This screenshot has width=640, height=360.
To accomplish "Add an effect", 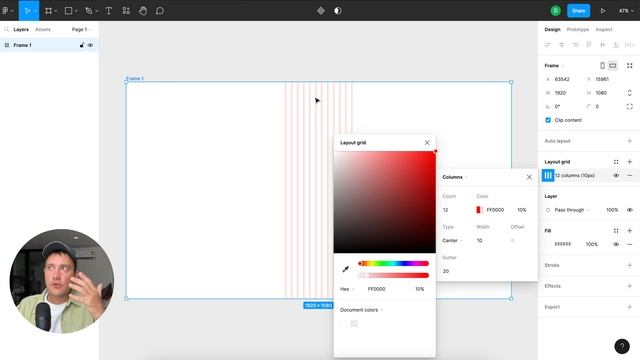I will [x=630, y=286].
